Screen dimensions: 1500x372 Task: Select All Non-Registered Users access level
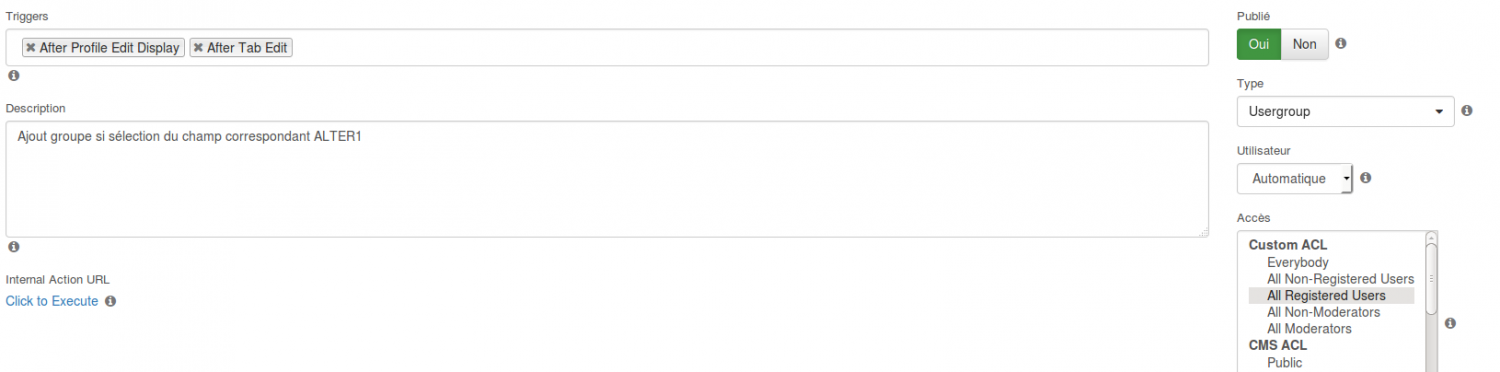[1340, 279]
